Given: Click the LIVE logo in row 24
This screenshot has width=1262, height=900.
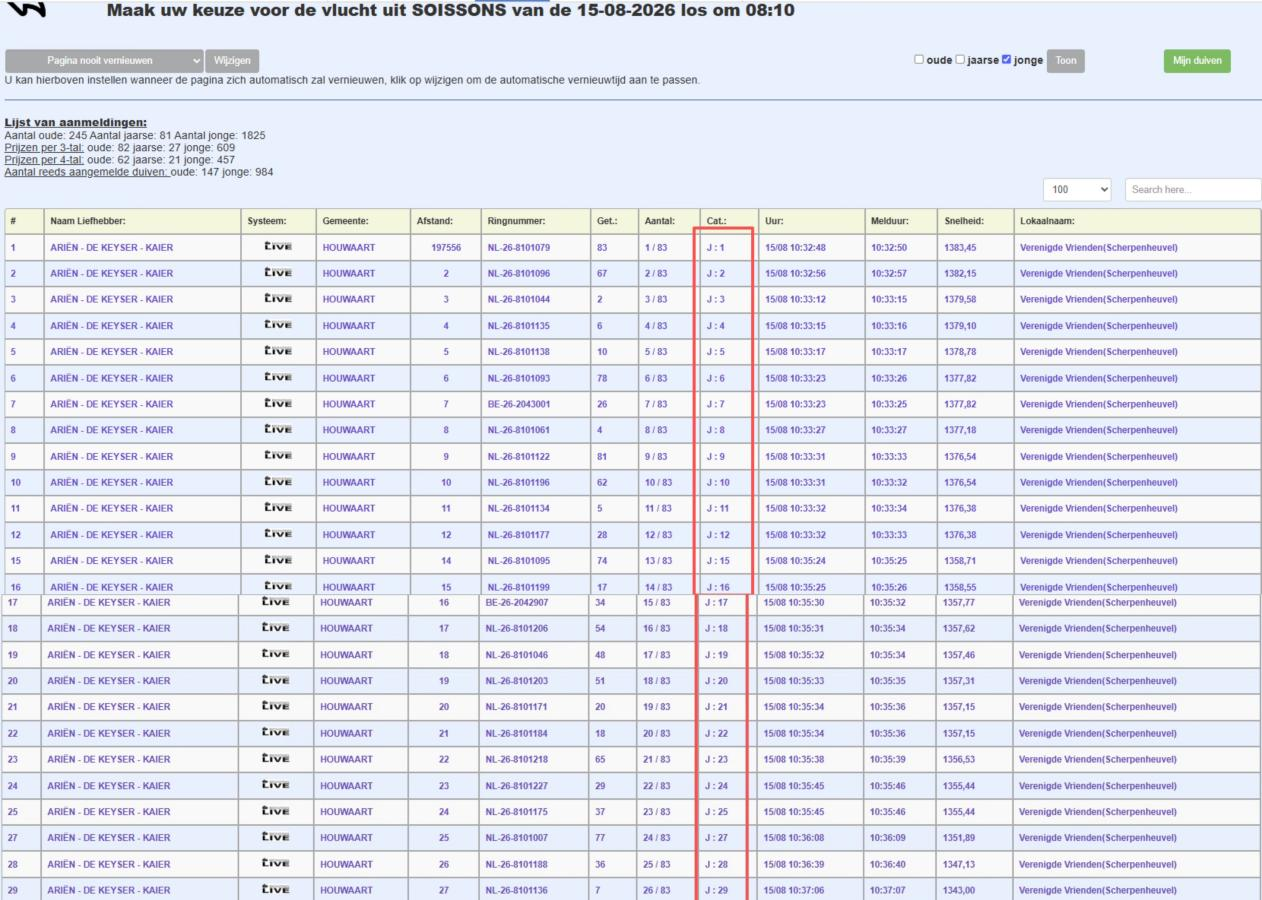Looking at the screenshot, I should click(274, 786).
